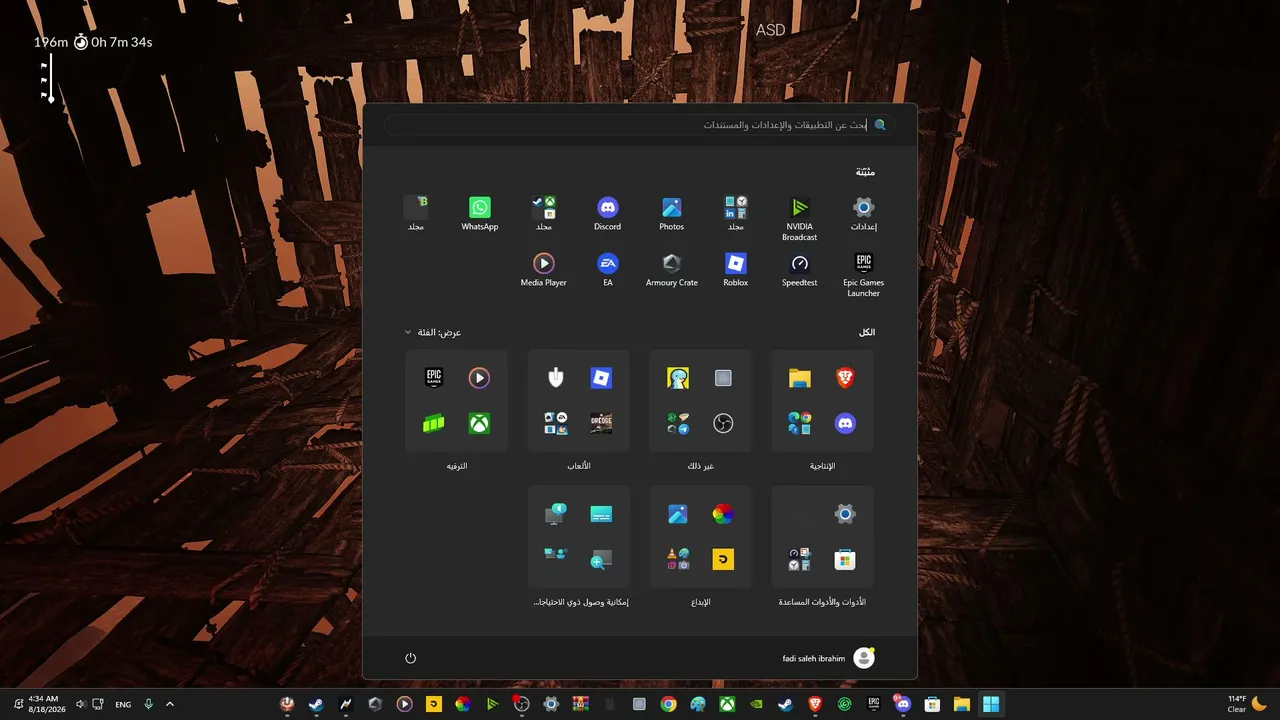Viewport: 1280px width, 720px height.
Task: Open Settings gear in the tools category
Action: click(845, 514)
